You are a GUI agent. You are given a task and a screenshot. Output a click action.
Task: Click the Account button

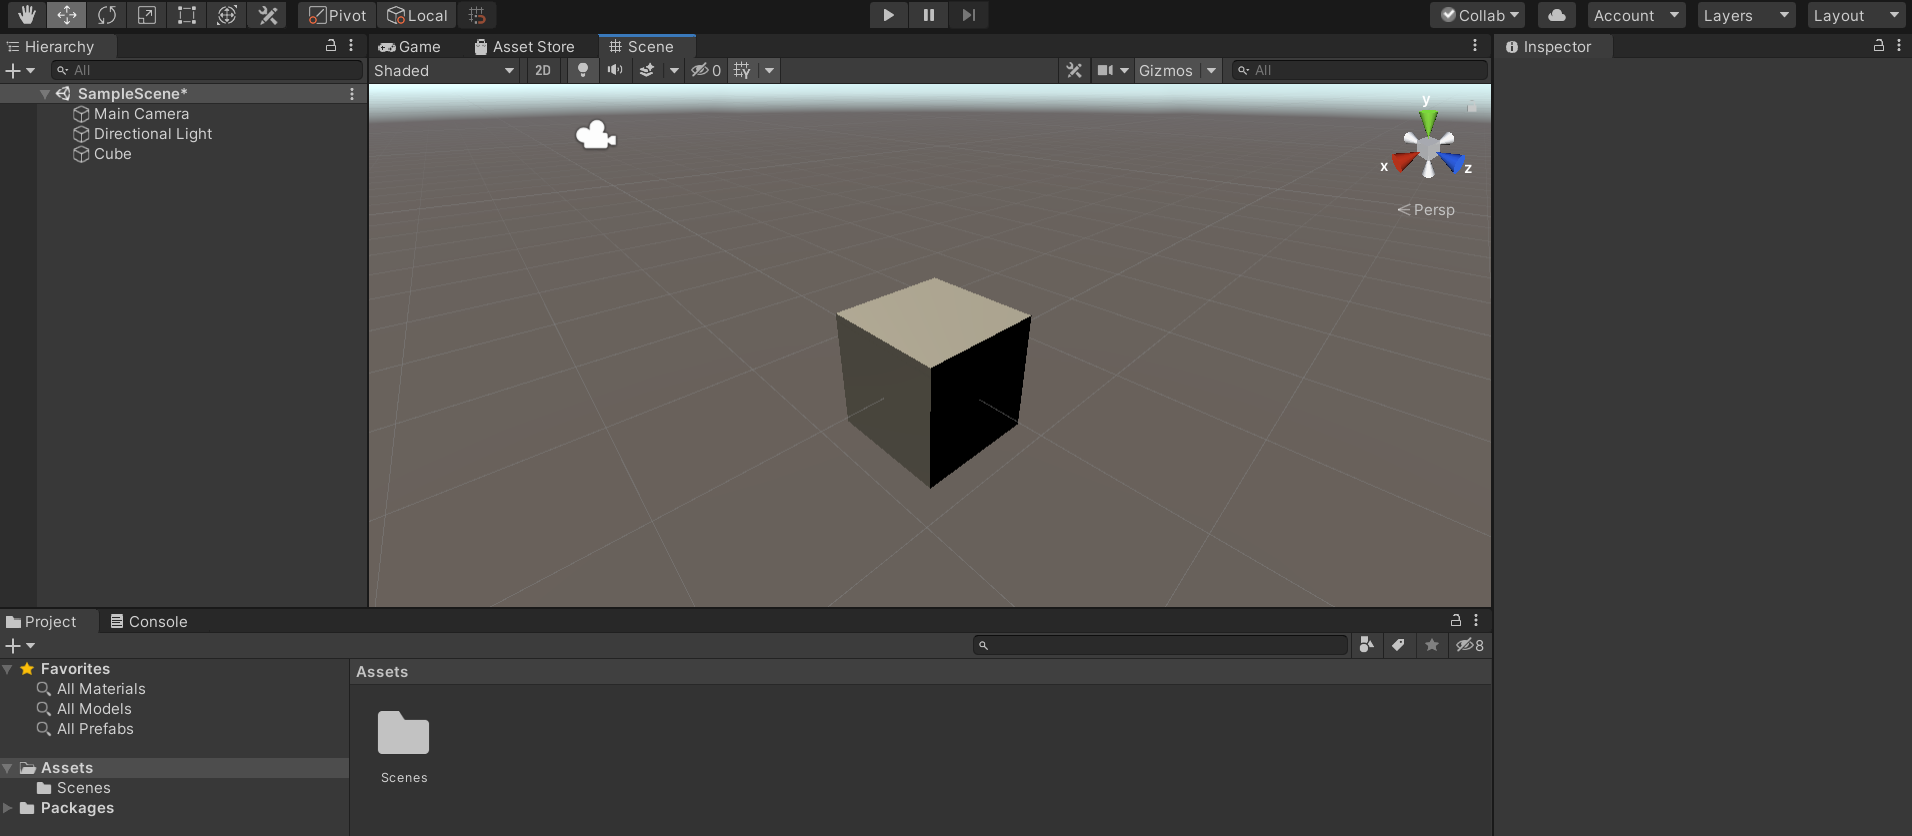click(1635, 15)
